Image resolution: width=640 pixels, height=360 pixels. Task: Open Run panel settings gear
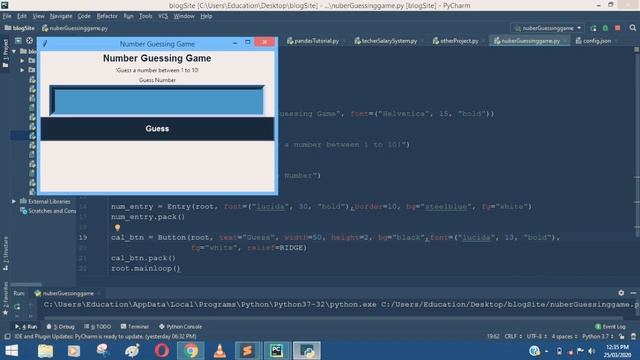coord(621,293)
